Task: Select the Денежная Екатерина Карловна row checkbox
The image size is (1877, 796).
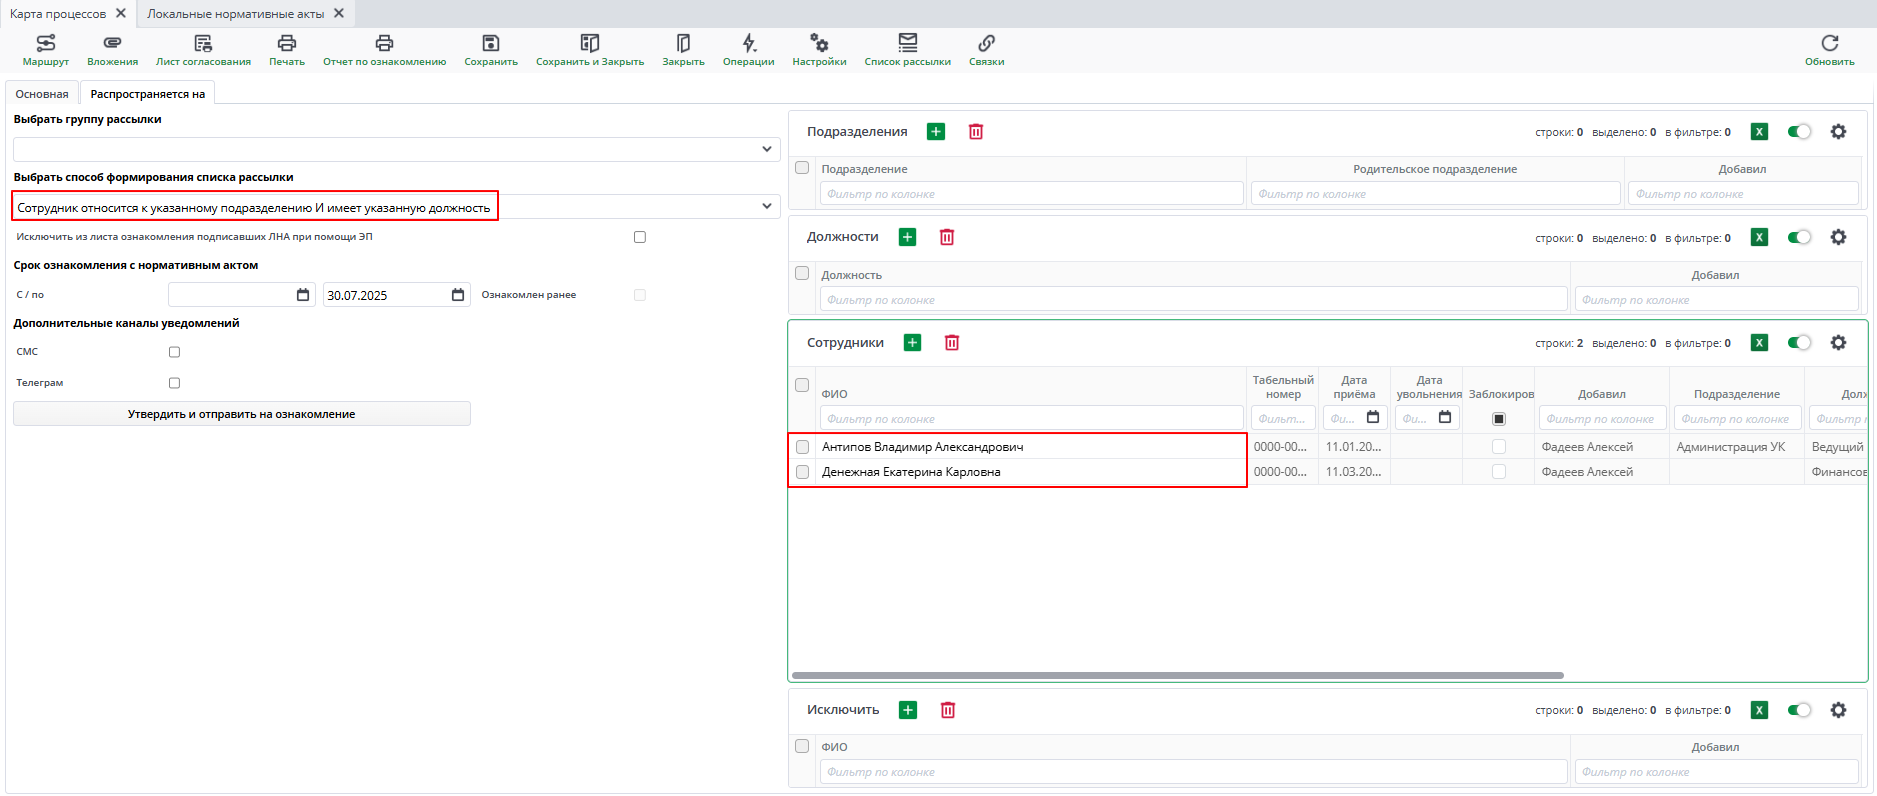Action: click(x=802, y=472)
